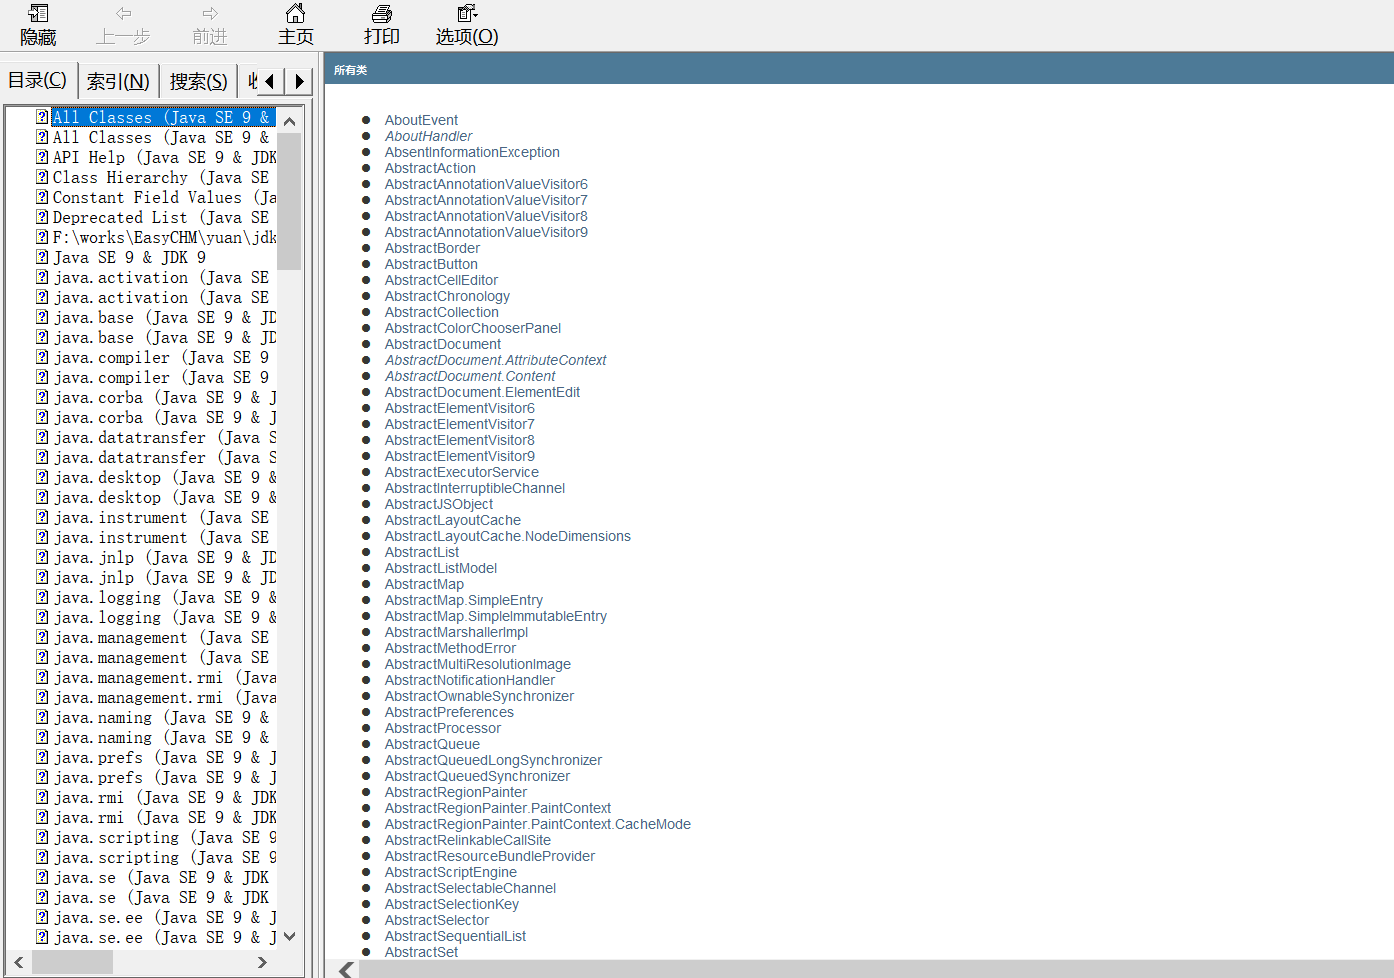
Task: Open the AbstractSequentialList link
Action: click(x=455, y=936)
